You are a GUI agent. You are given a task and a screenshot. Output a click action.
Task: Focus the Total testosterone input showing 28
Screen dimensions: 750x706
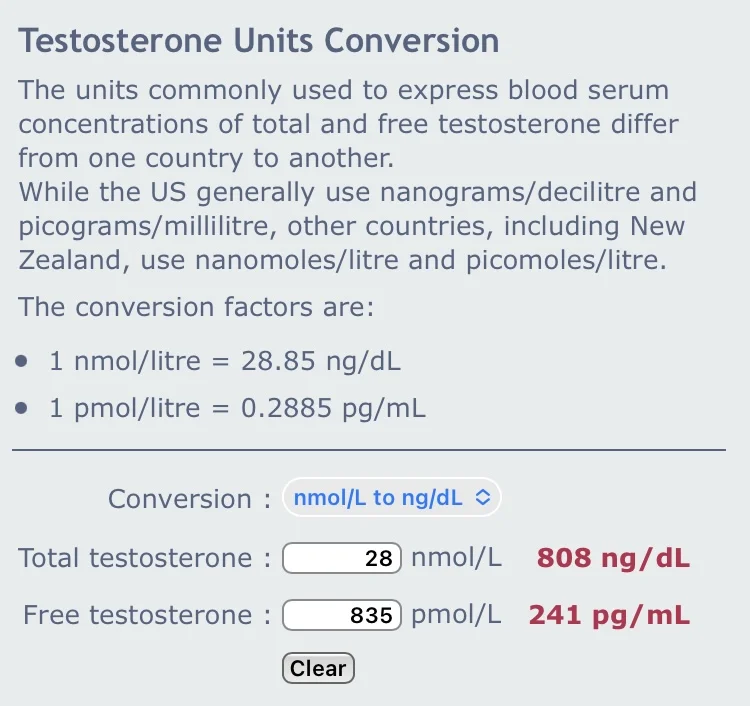(x=342, y=558)
